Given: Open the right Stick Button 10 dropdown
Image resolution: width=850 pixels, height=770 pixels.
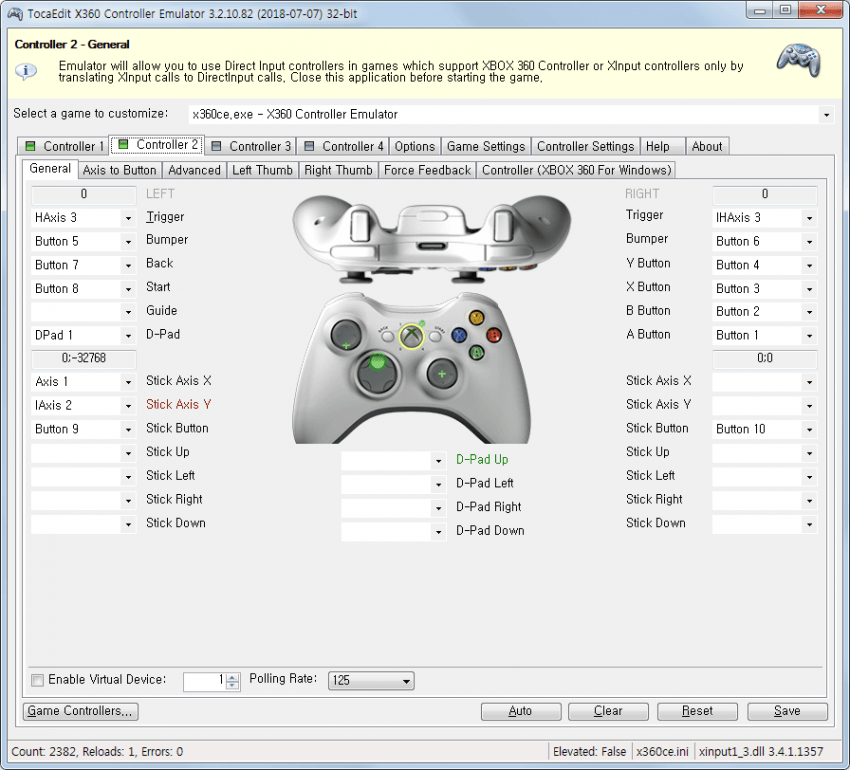Looking at the screenshot, I should pyautogui.click(x=809, y=429).
